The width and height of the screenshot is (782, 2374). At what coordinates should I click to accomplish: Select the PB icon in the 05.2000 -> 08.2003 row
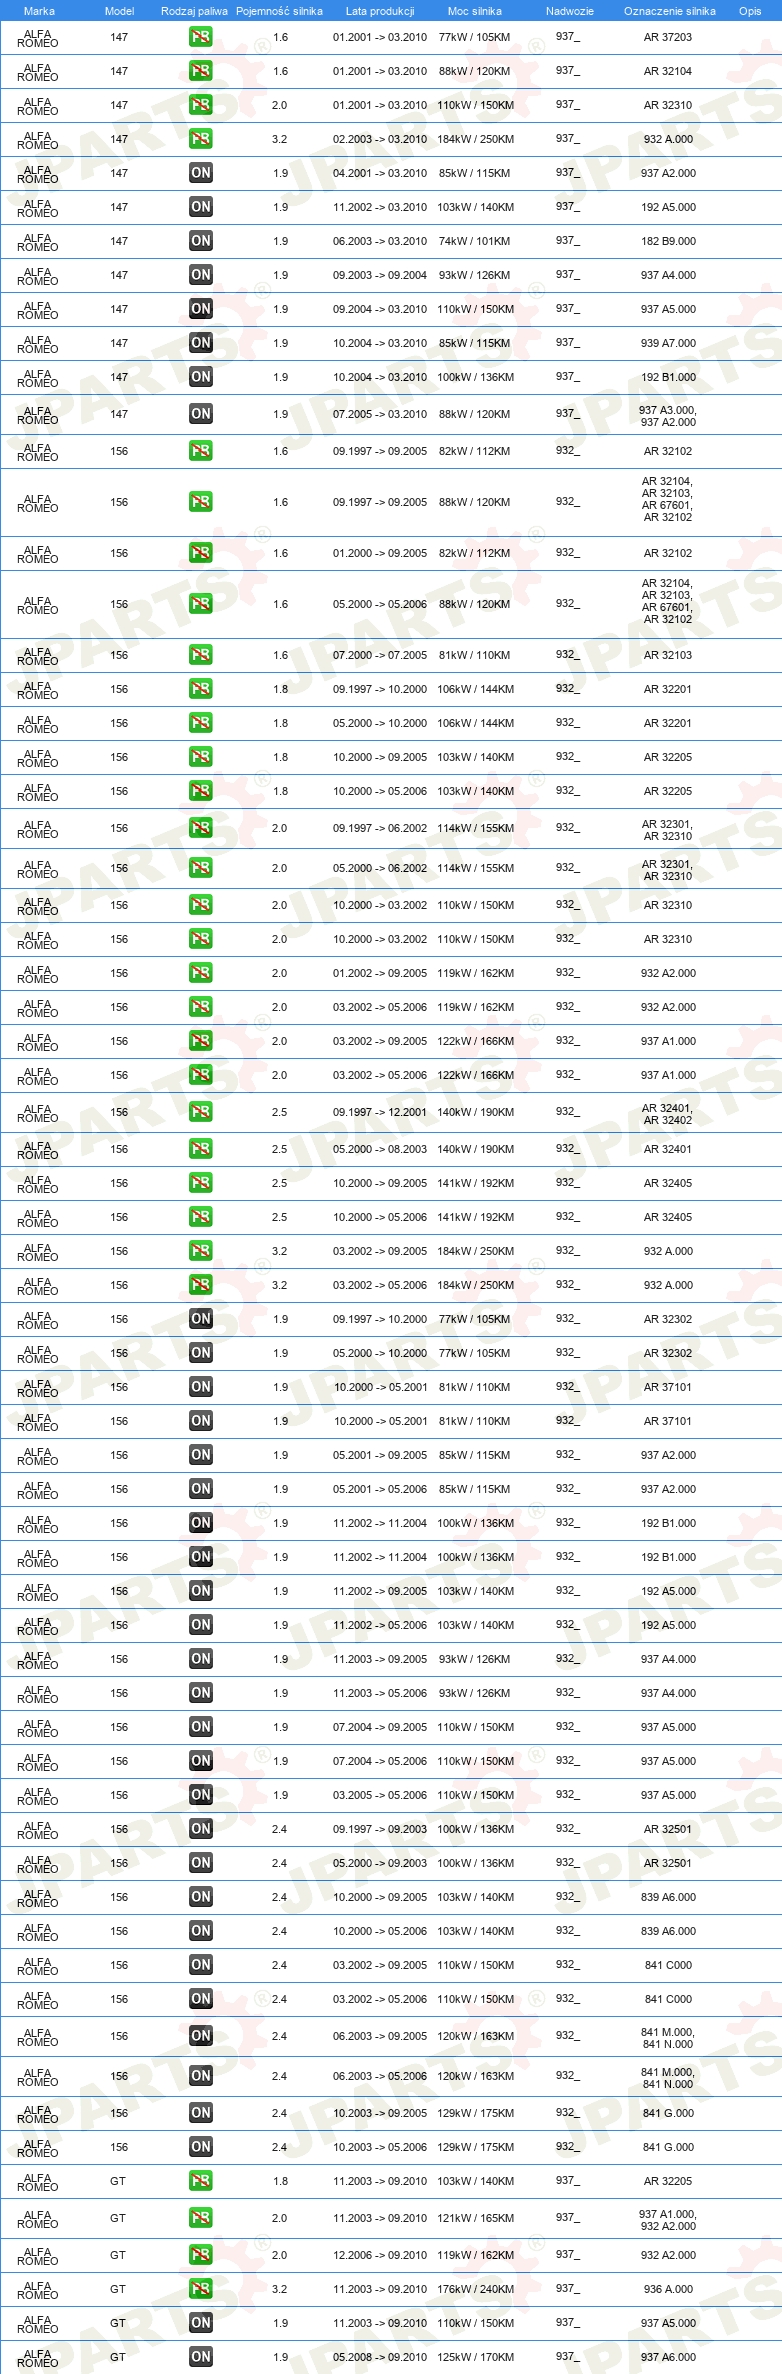pyautogui.click(x=201, y=1149)
